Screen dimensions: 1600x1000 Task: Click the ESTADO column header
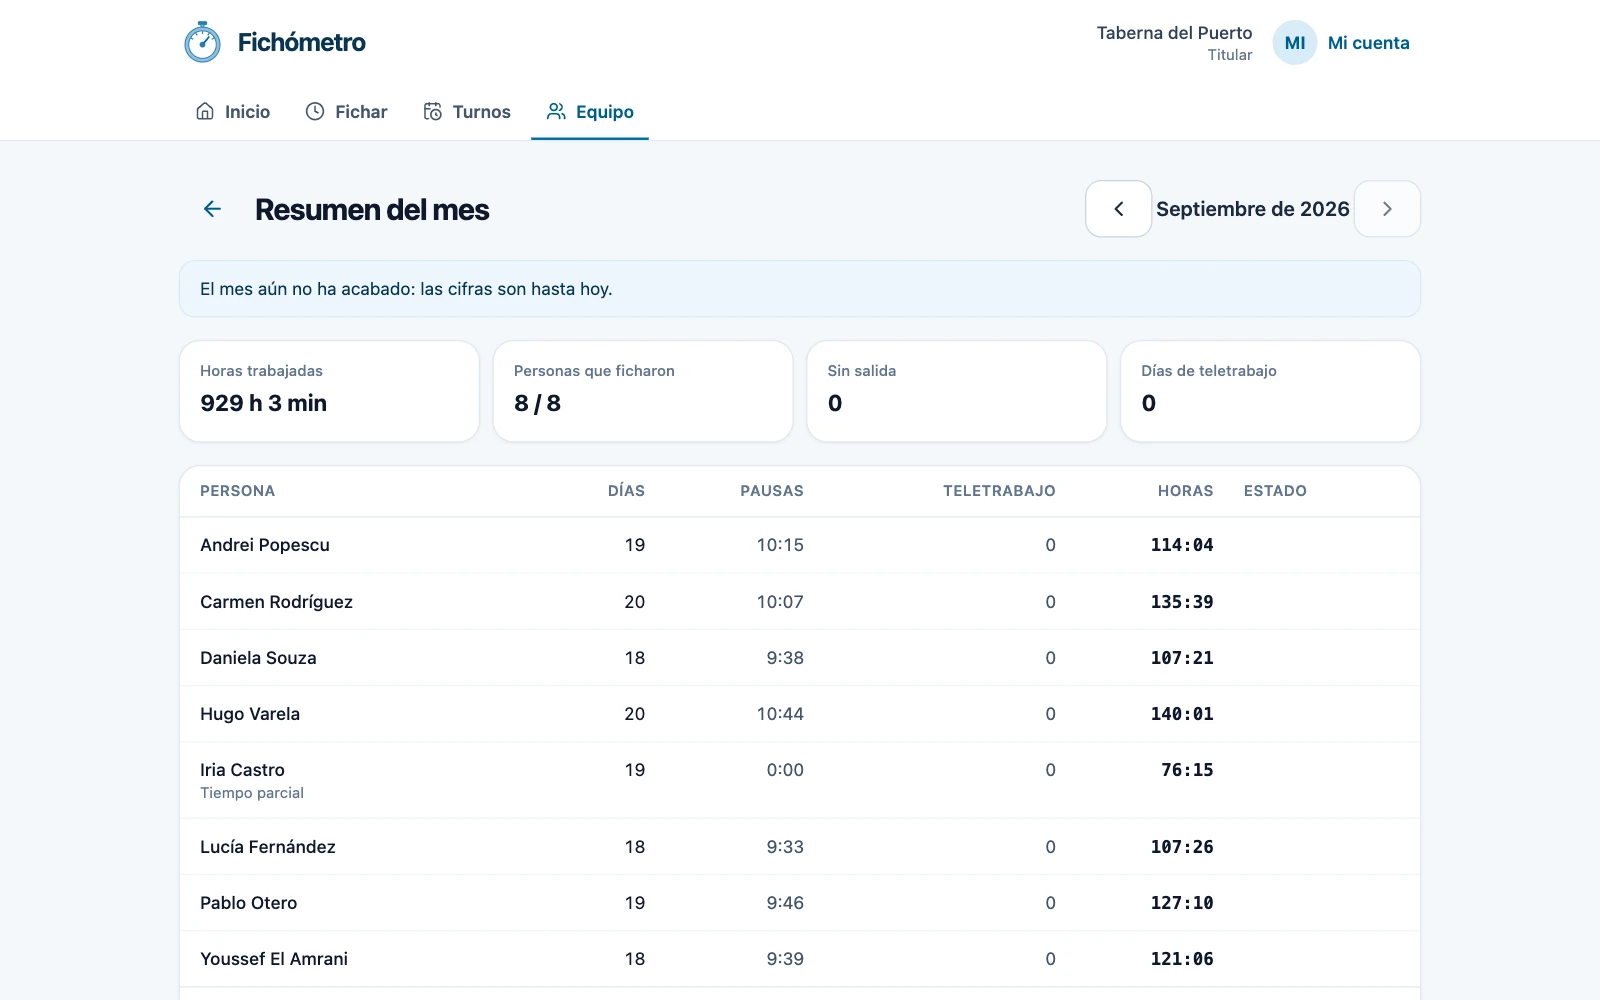[1275, 491]
